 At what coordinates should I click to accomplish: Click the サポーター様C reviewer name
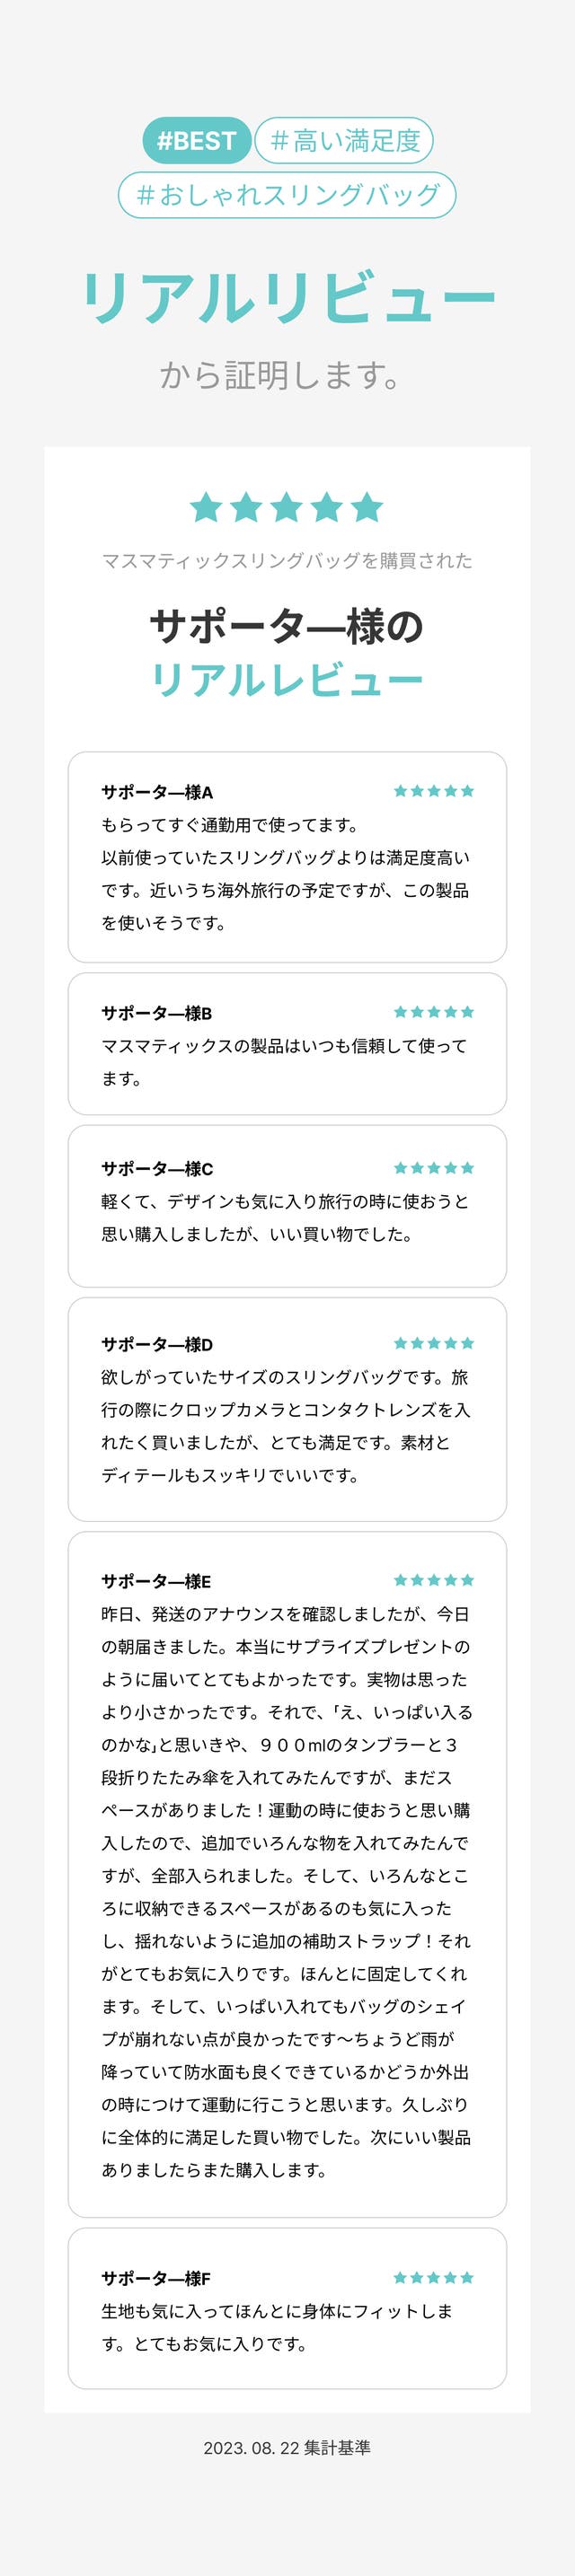click(x=157, y=1169)
